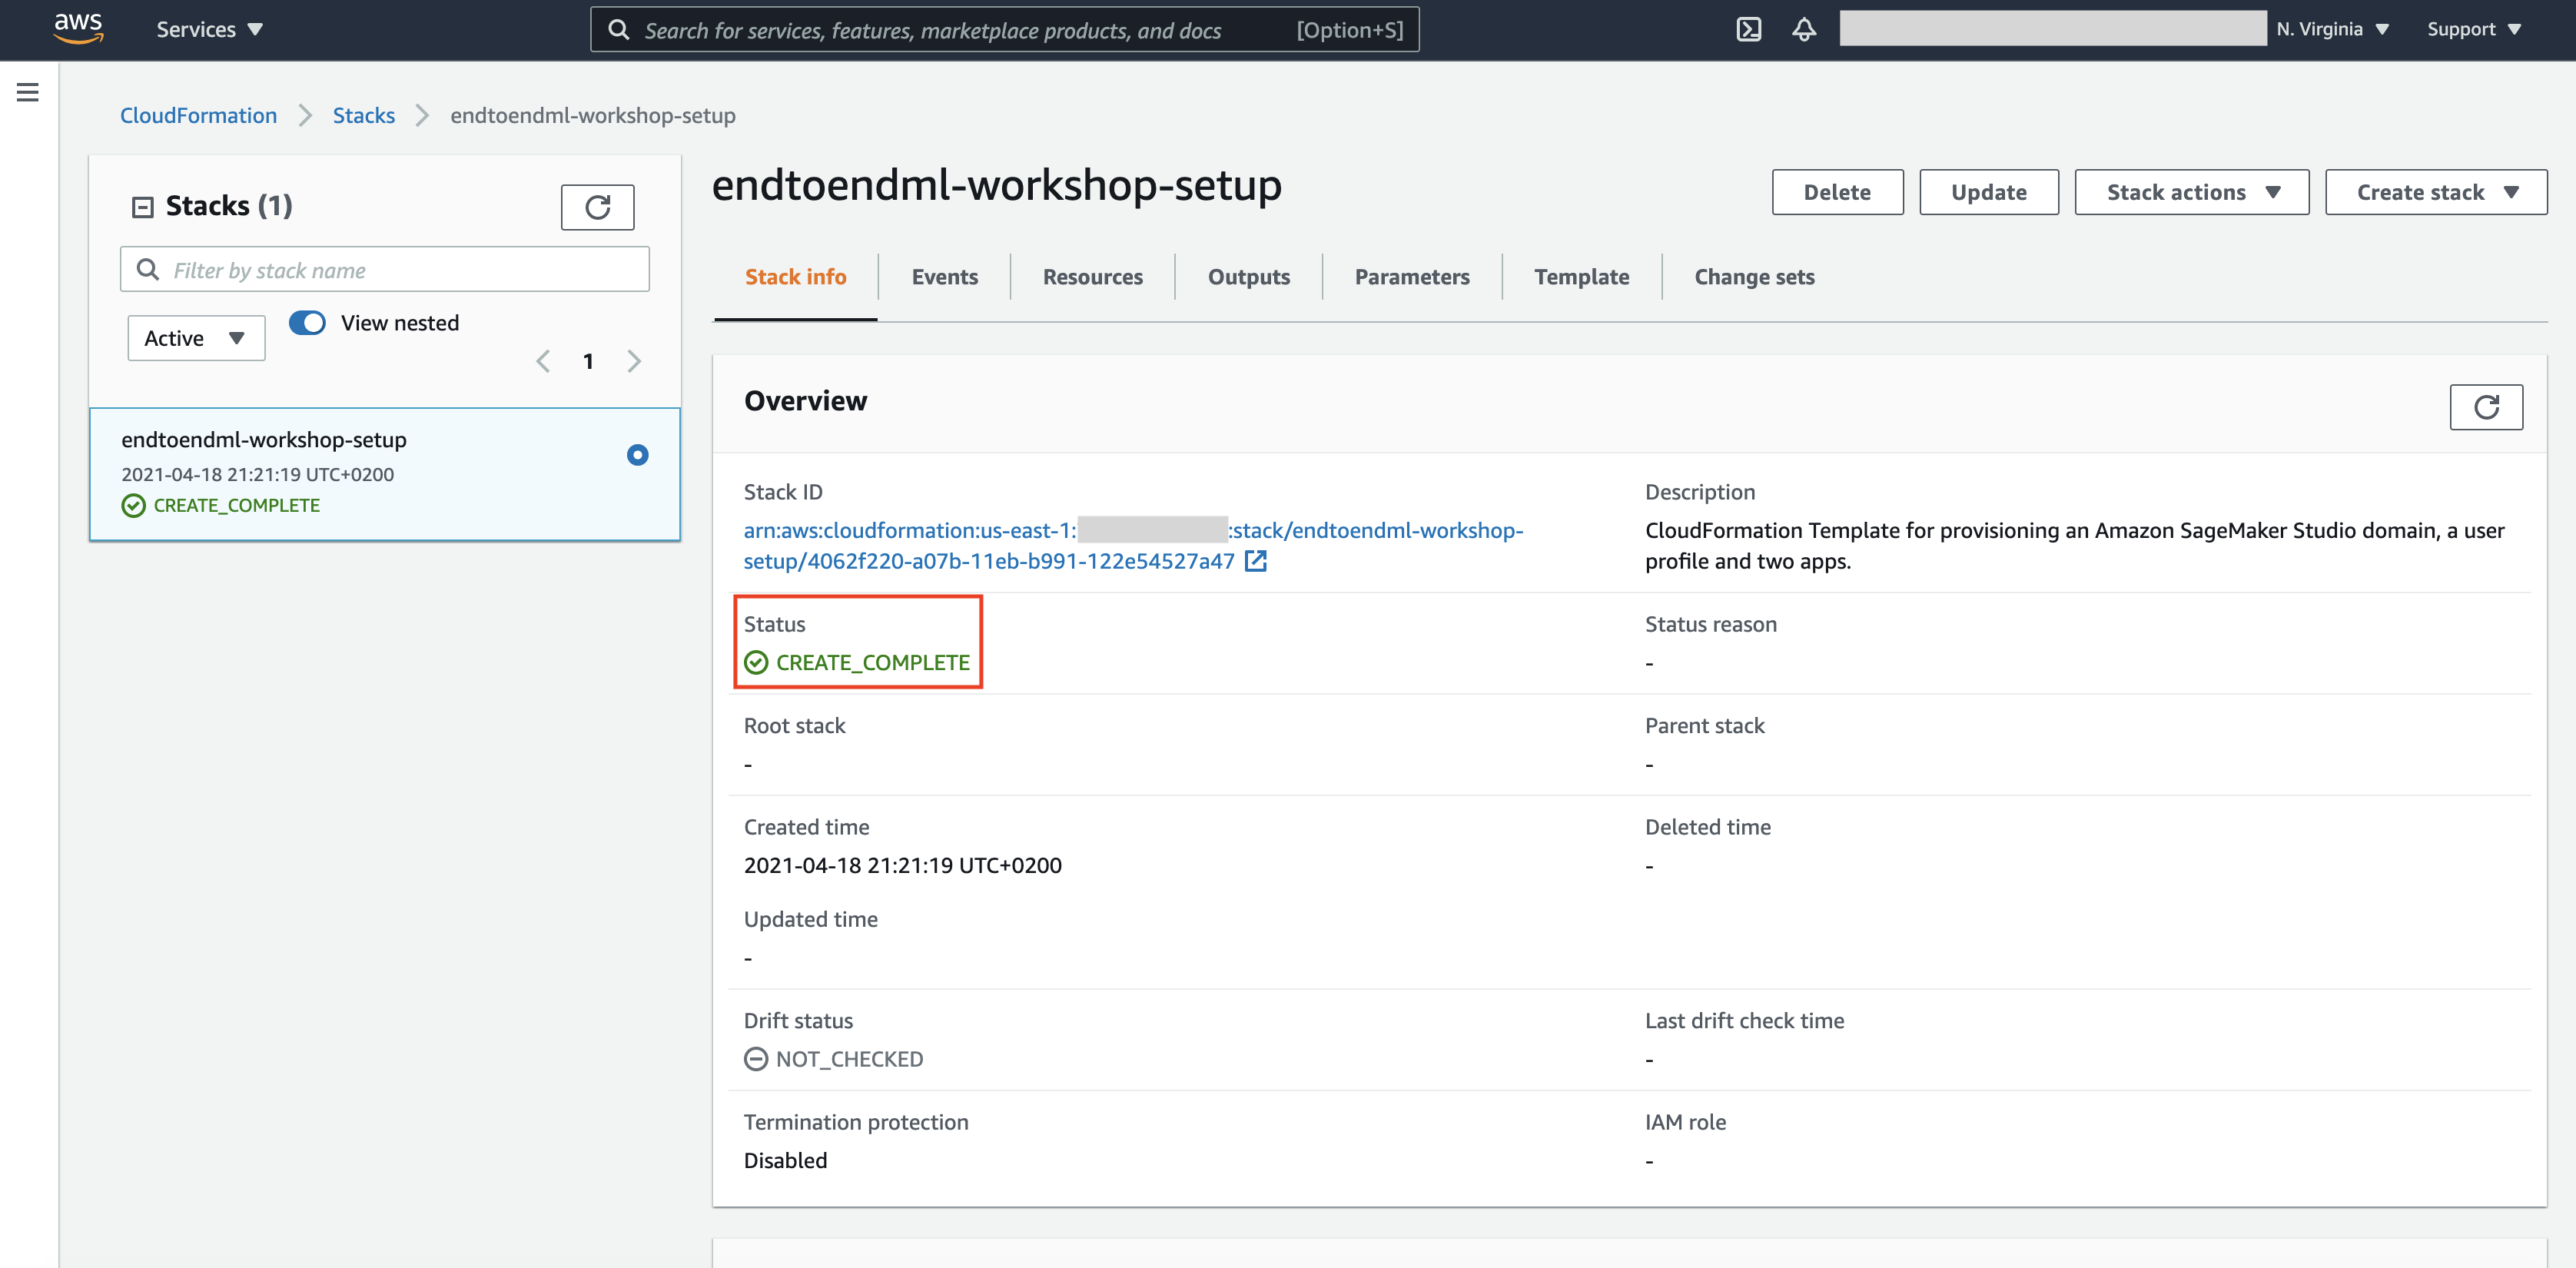This screenshot has height=1268, width=2576.
Task: Click the Last drift check time label
Action: click(x=1744, y=1021)
